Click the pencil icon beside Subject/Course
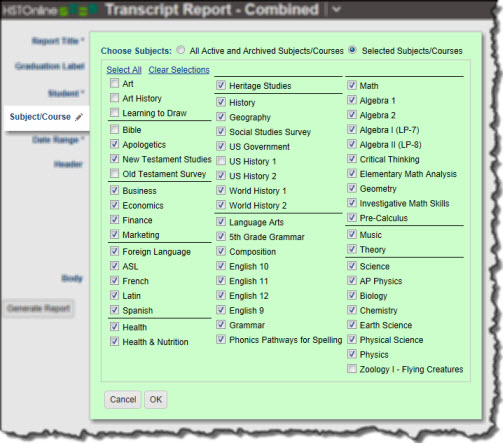 pyautogui.click(x=79, y=117)
